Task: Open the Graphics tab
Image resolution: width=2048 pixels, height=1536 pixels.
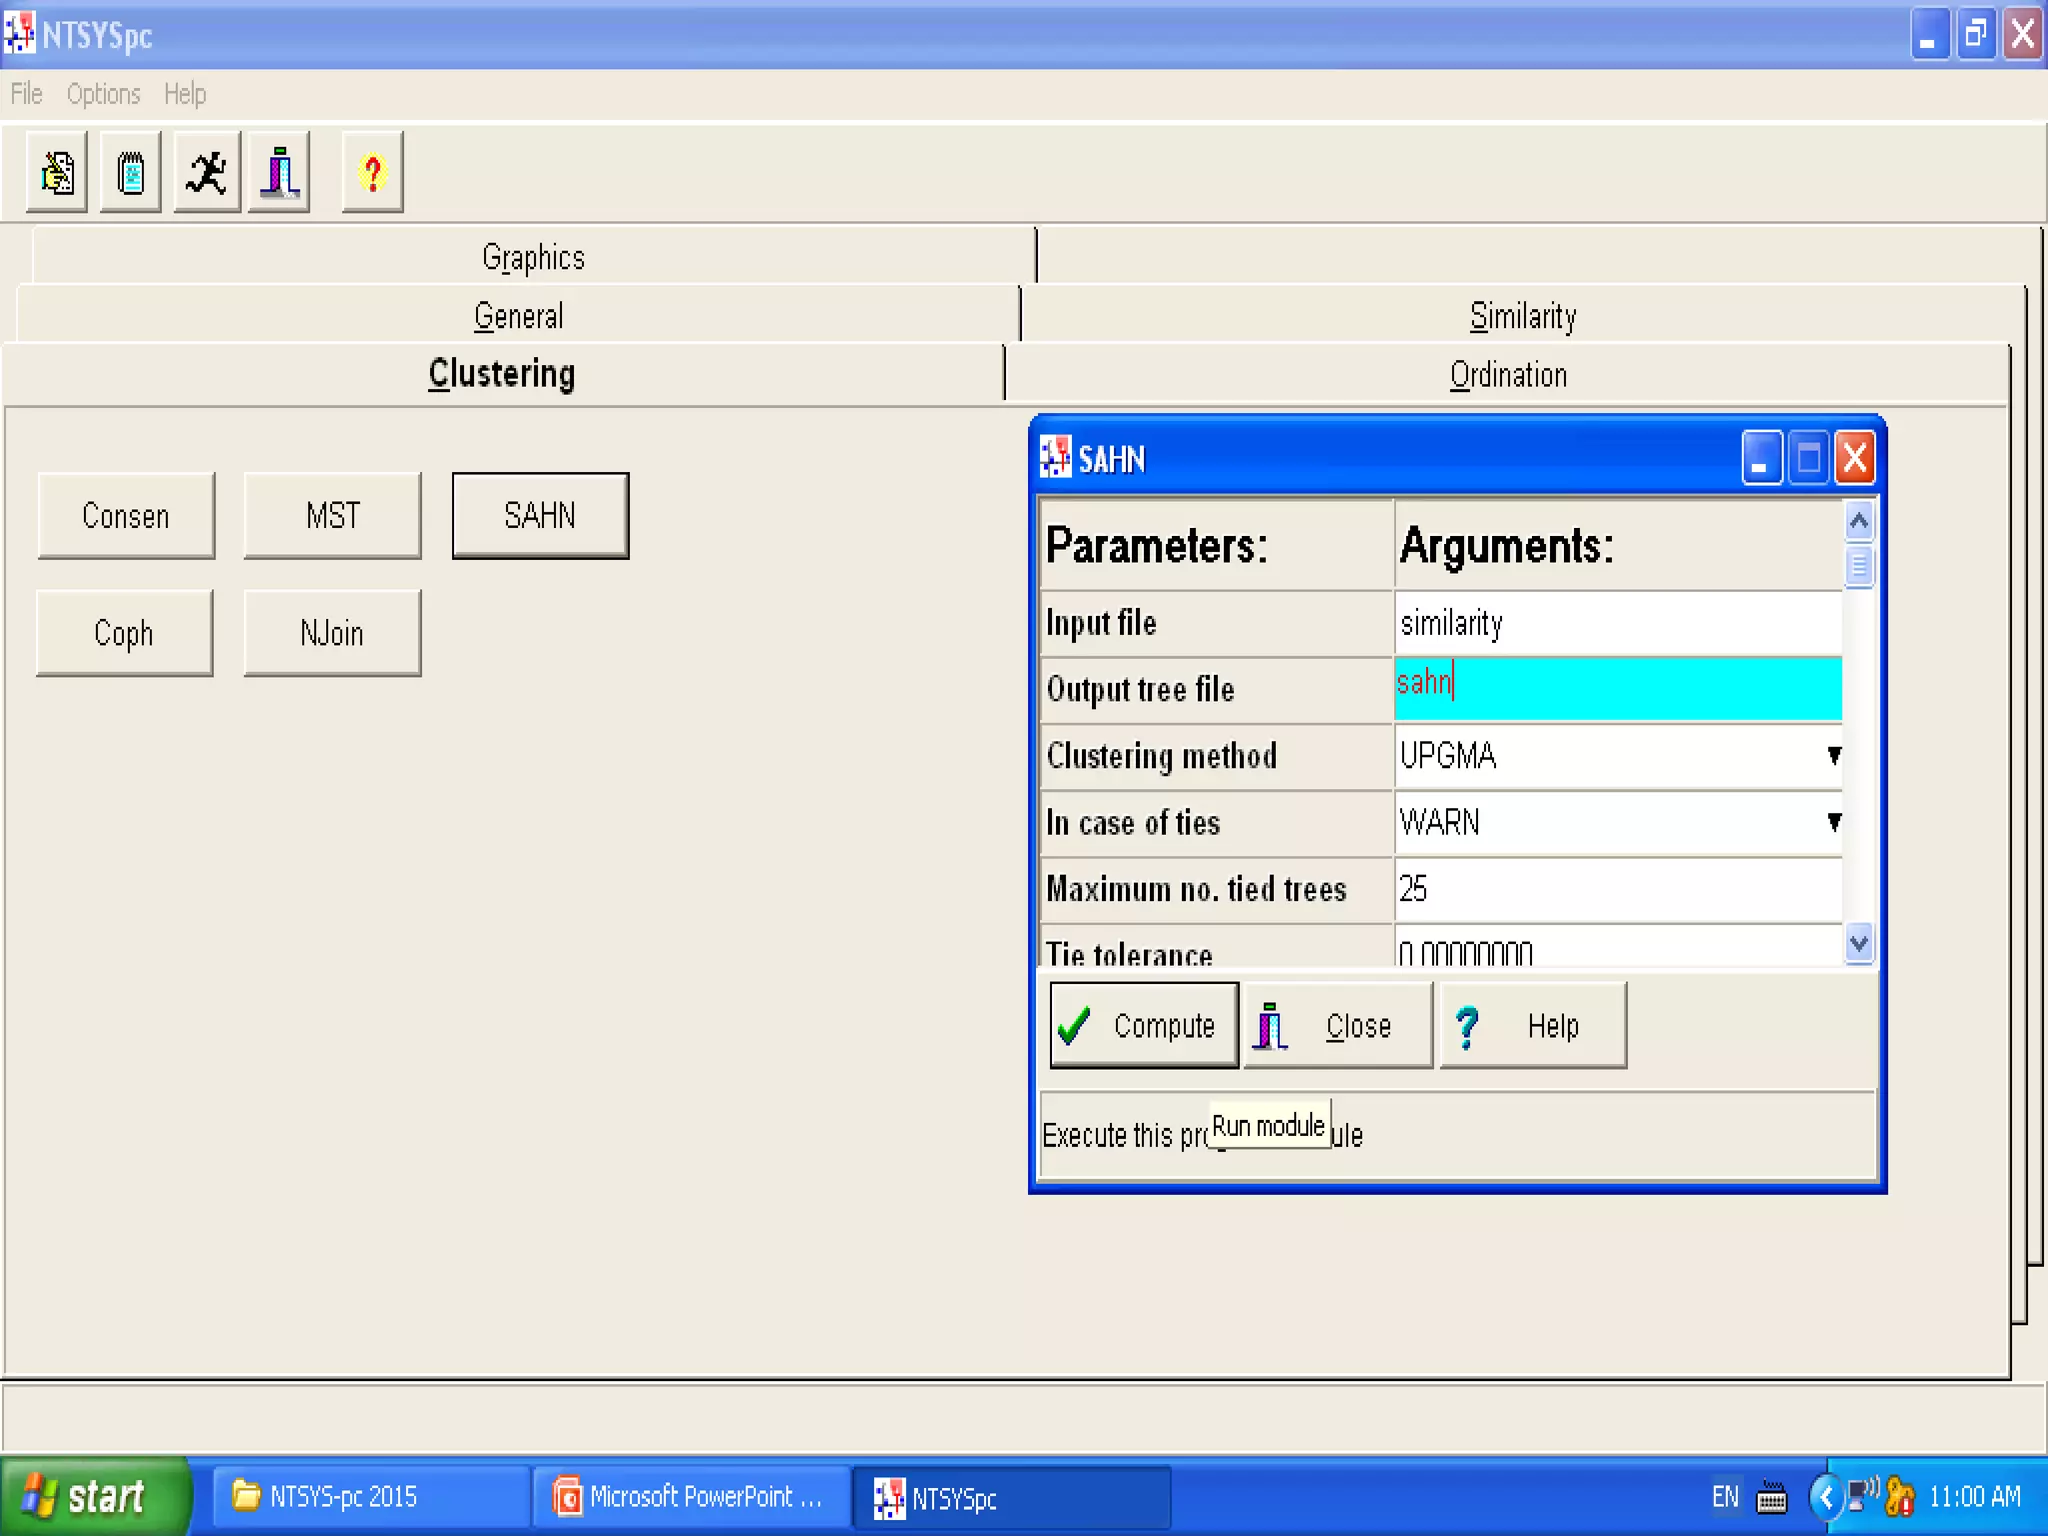Action: tap(533, 258)
